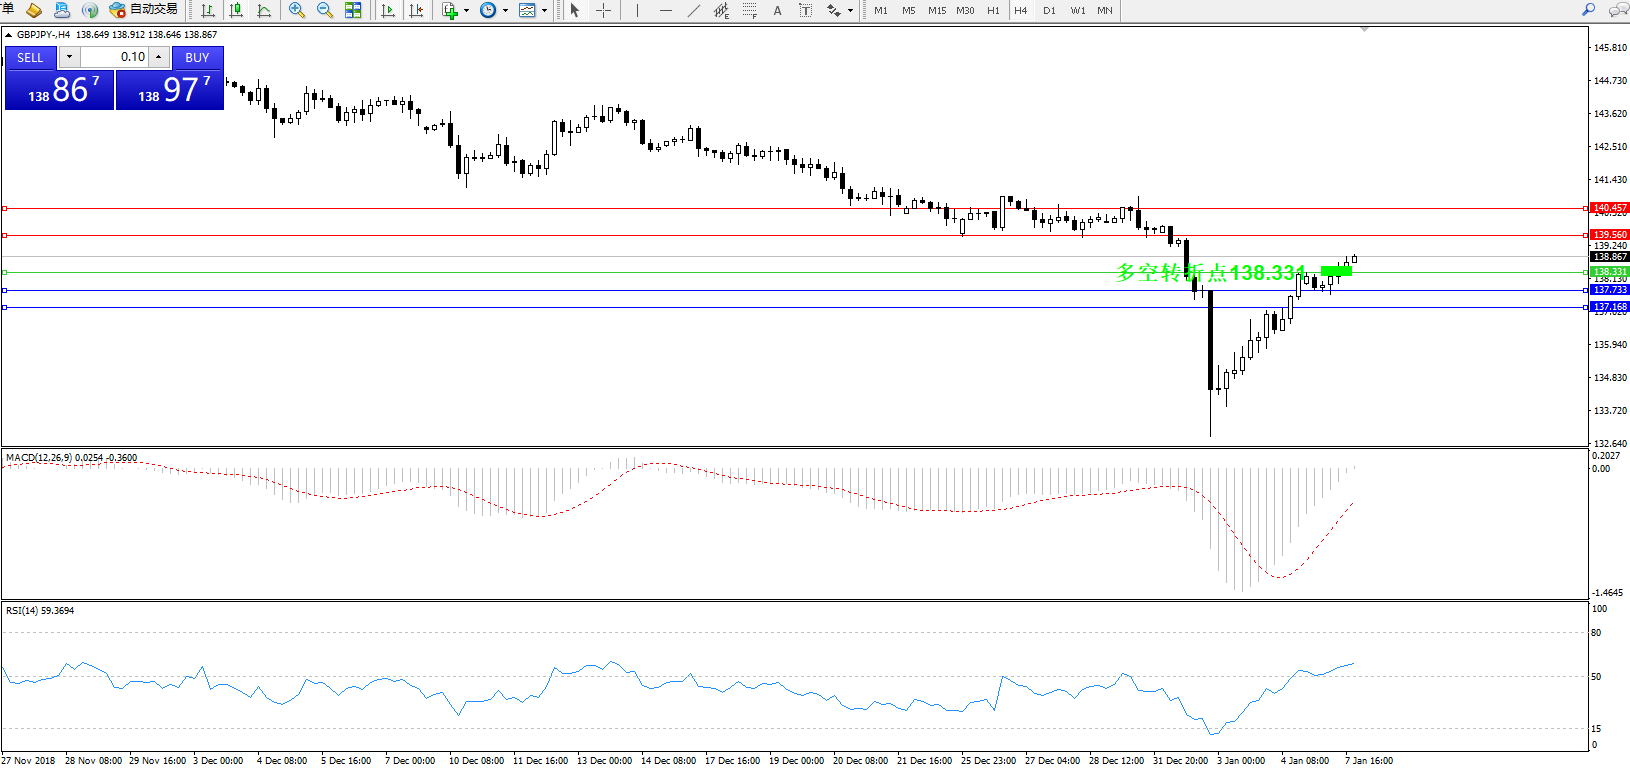
Task: Toggle the chart shift button
Action: (416, 10)
